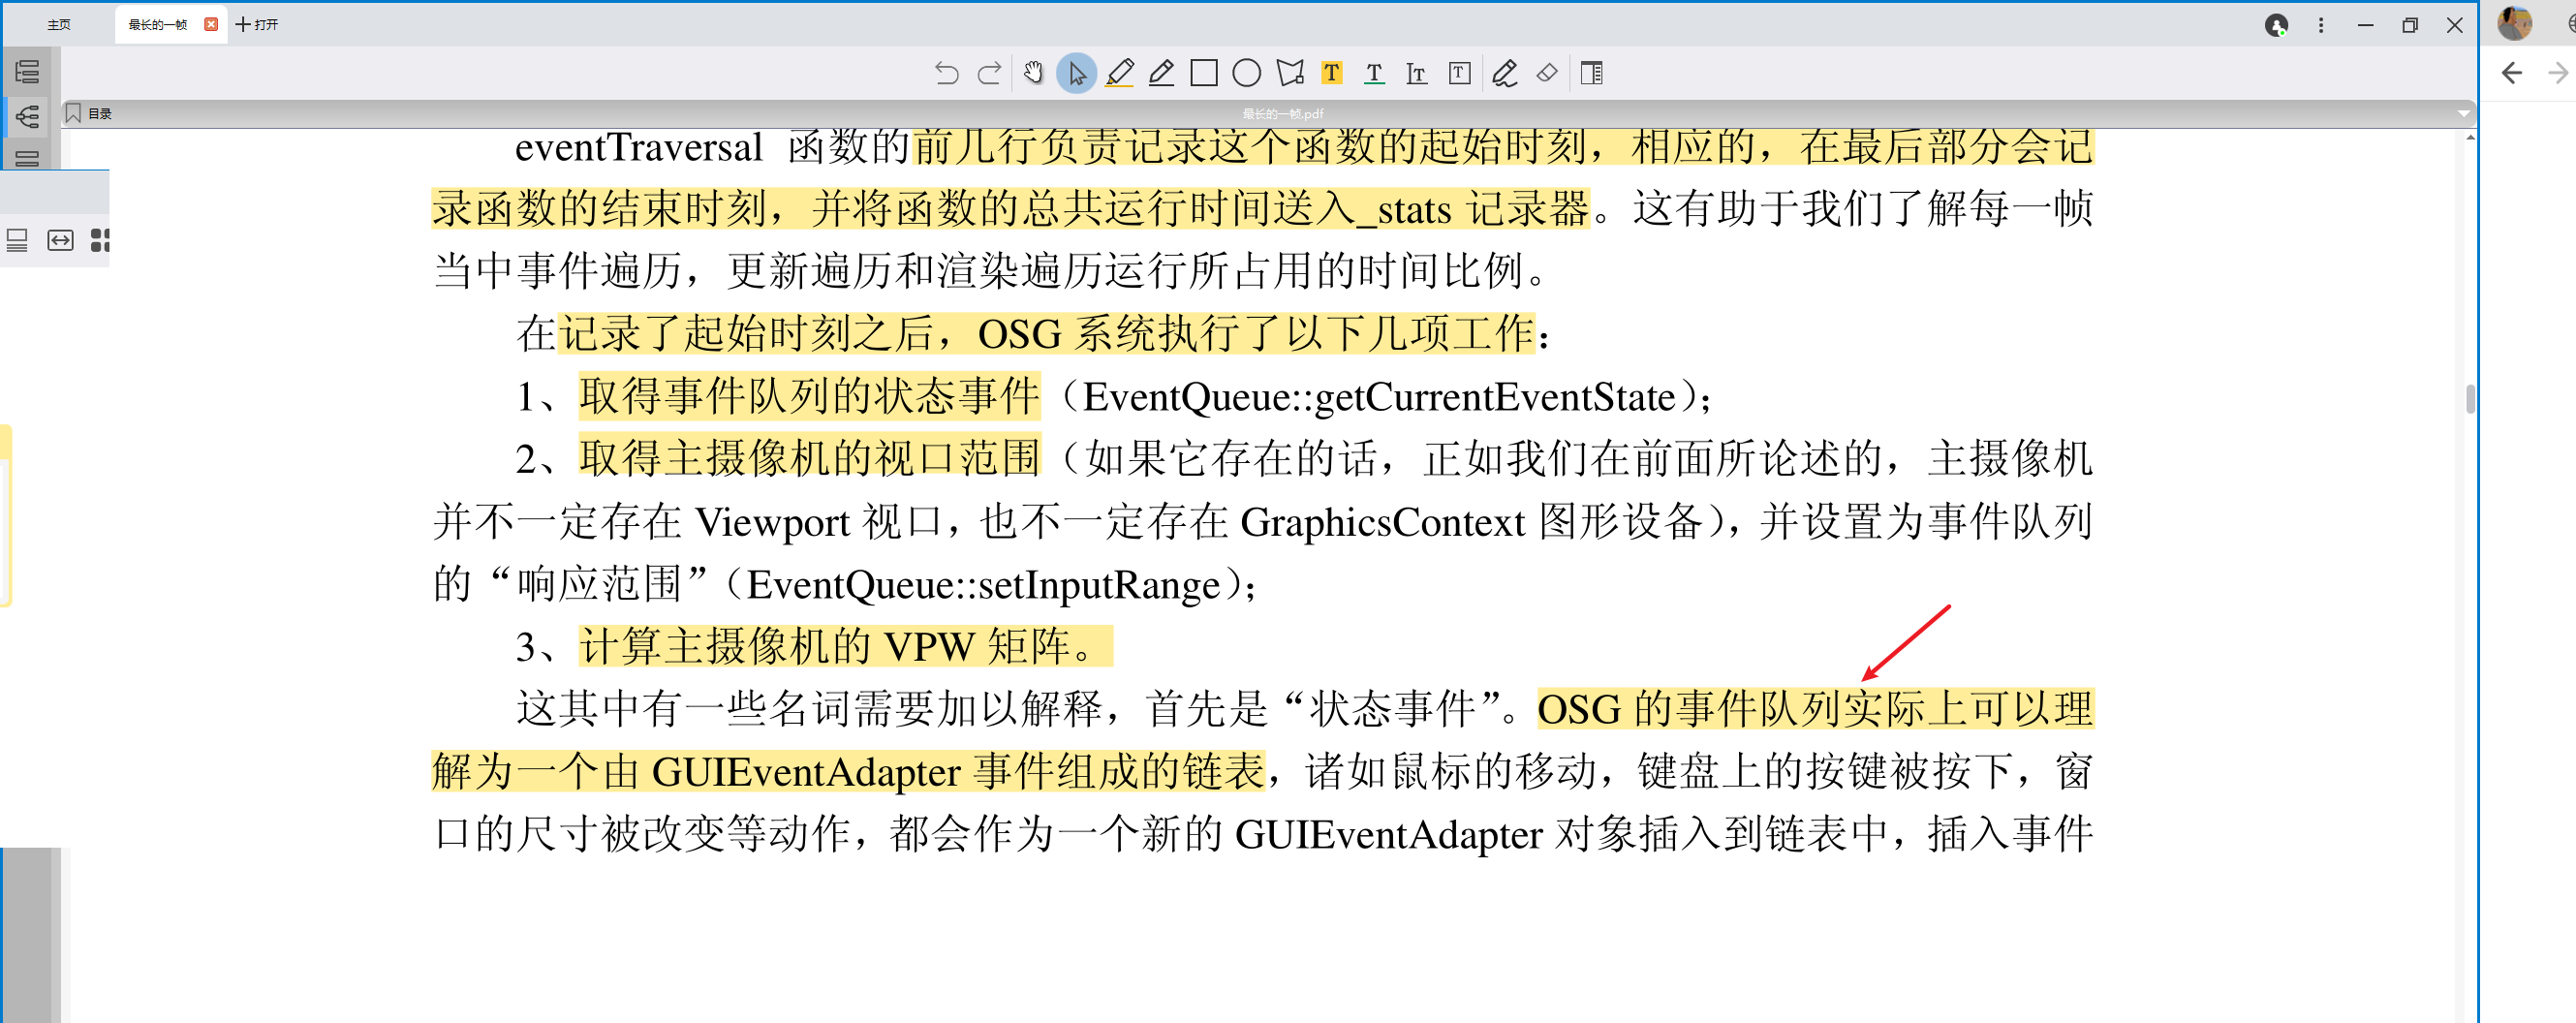The width and height of the screenshot is (2576, 1023).
Task: Select the yellow text highlight tool
Action: 1331,72
